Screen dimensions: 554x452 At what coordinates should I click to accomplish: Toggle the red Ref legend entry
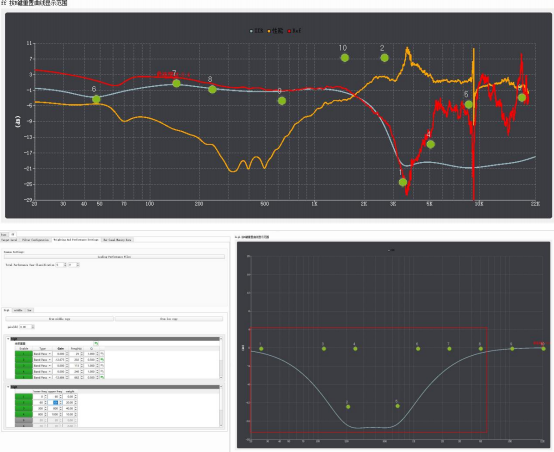click(x=294, y=31)
